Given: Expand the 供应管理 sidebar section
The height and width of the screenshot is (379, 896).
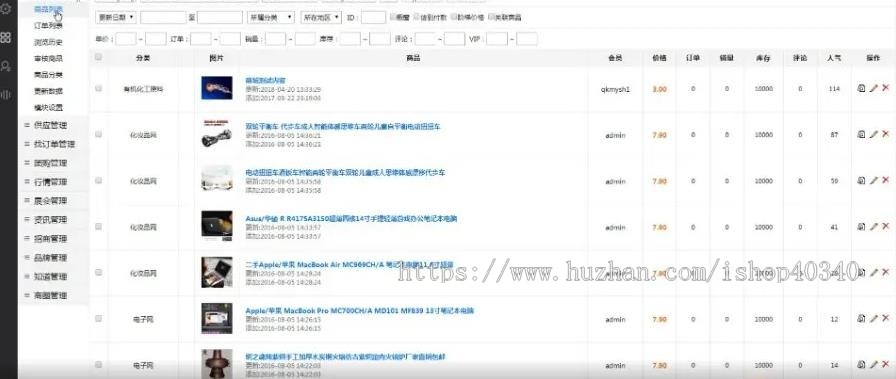Looking at the screenshot, I should [50, 125].
